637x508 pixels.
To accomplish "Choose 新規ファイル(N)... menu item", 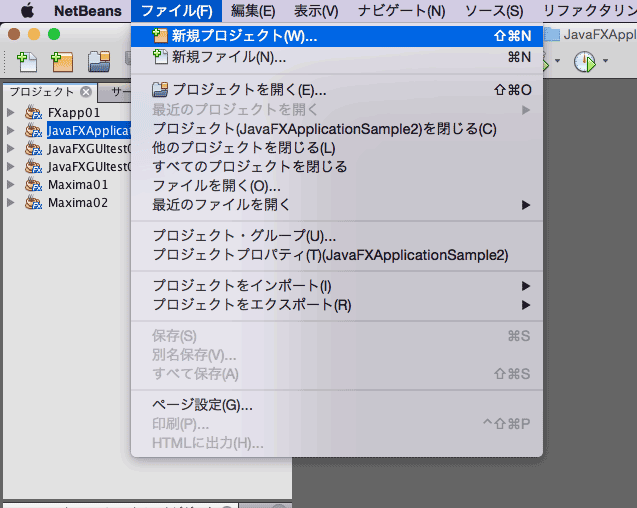I will pos(337,57).
